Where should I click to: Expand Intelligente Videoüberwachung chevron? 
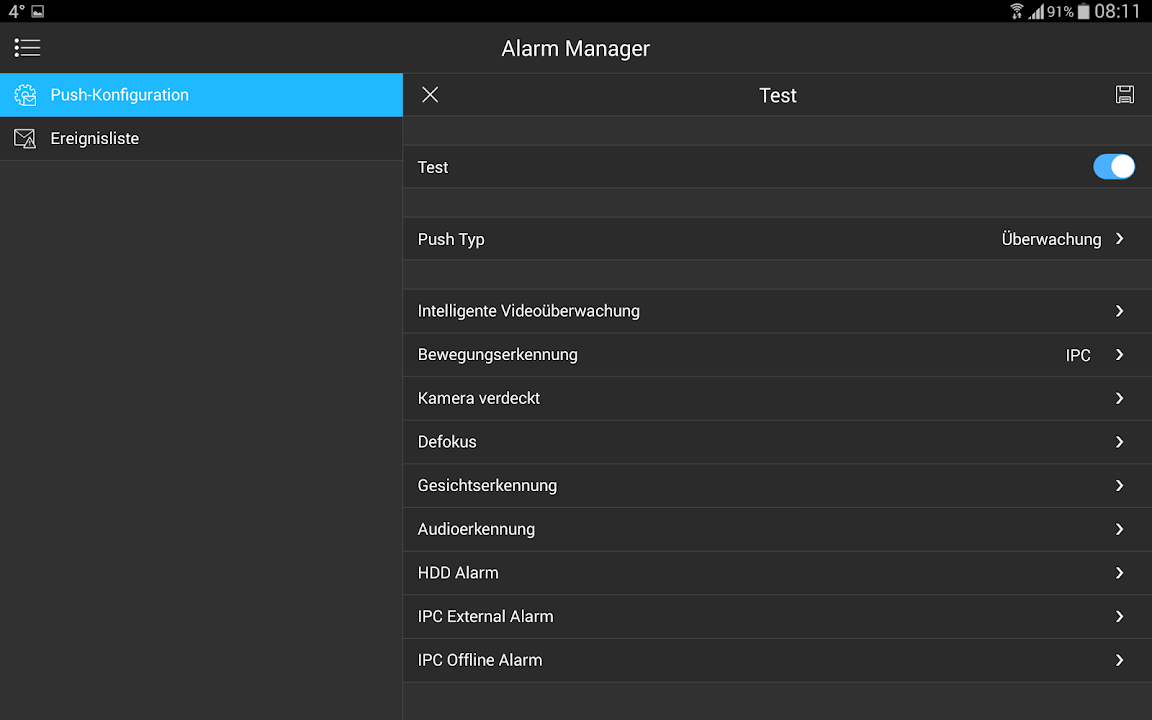(x=1119, y=311)
